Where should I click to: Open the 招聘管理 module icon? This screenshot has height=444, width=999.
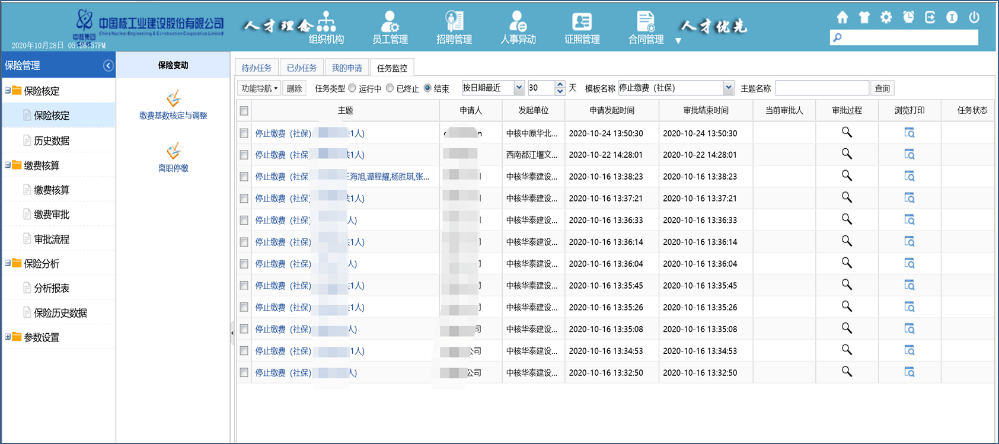[x=454, y=27]
